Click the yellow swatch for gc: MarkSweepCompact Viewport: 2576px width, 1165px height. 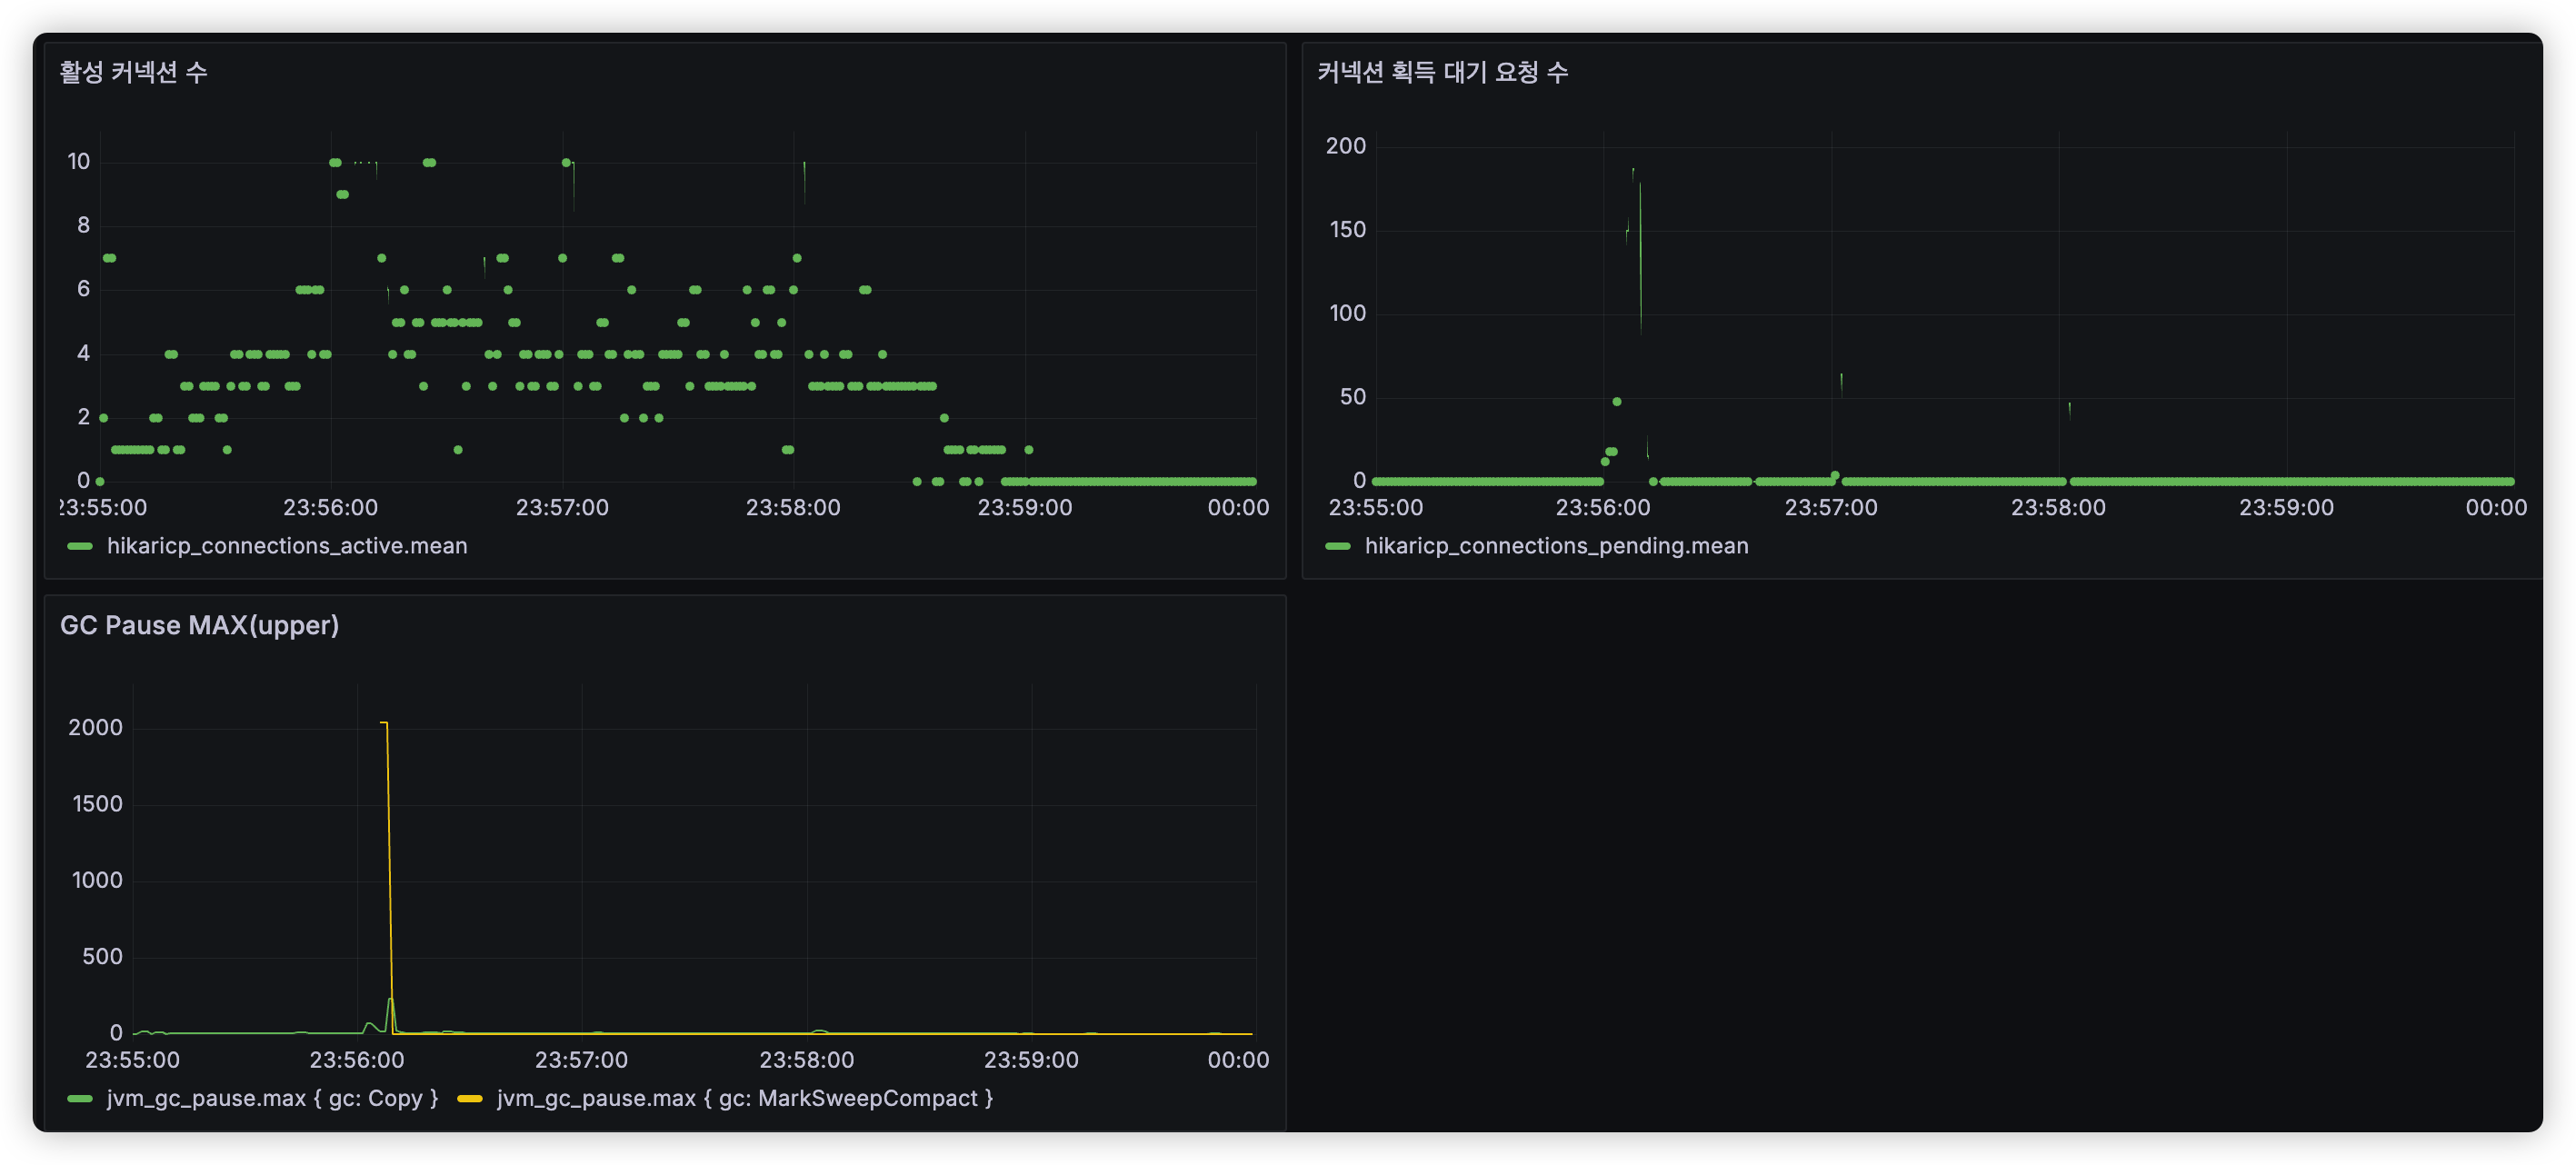tap(470, 1099)
